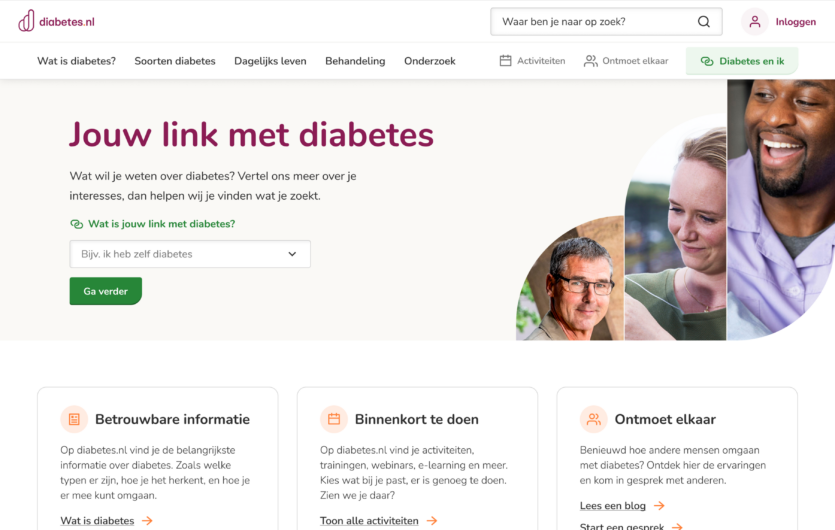
Task: Click the diabetes.nl logo
Action: (x=56, y=21)
